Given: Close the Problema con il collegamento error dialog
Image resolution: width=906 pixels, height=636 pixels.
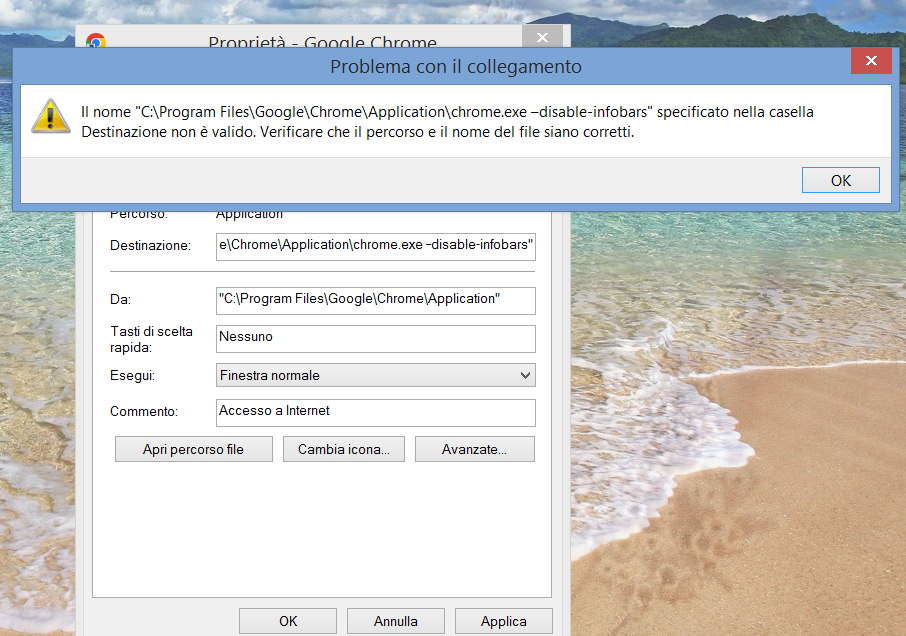Looking at the screenshot, I should pyautogui.click(x=871, y=61).
